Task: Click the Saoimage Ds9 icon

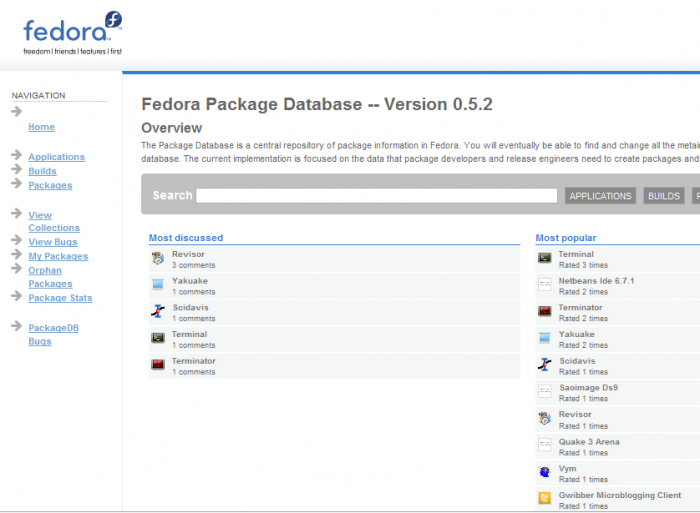Action: click(x=544, y=391)
